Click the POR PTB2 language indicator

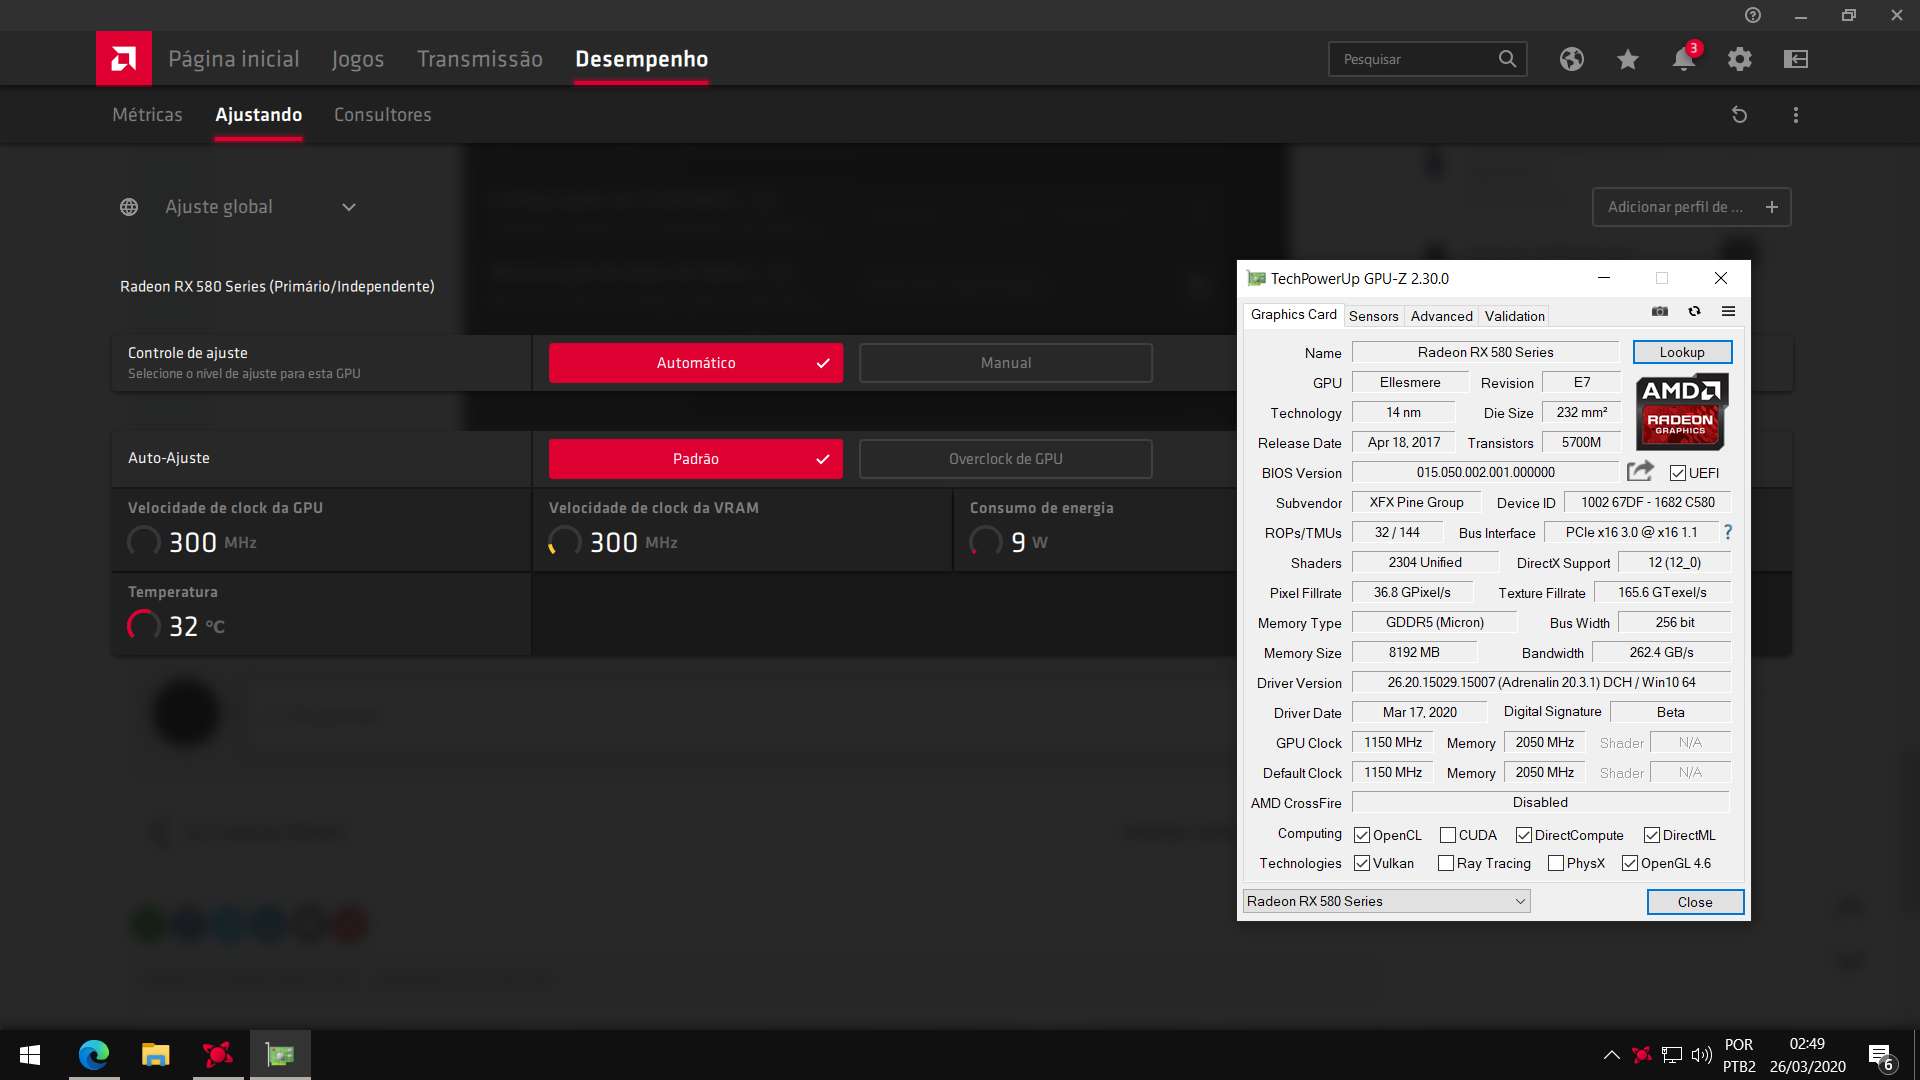click(1739, 1055)
